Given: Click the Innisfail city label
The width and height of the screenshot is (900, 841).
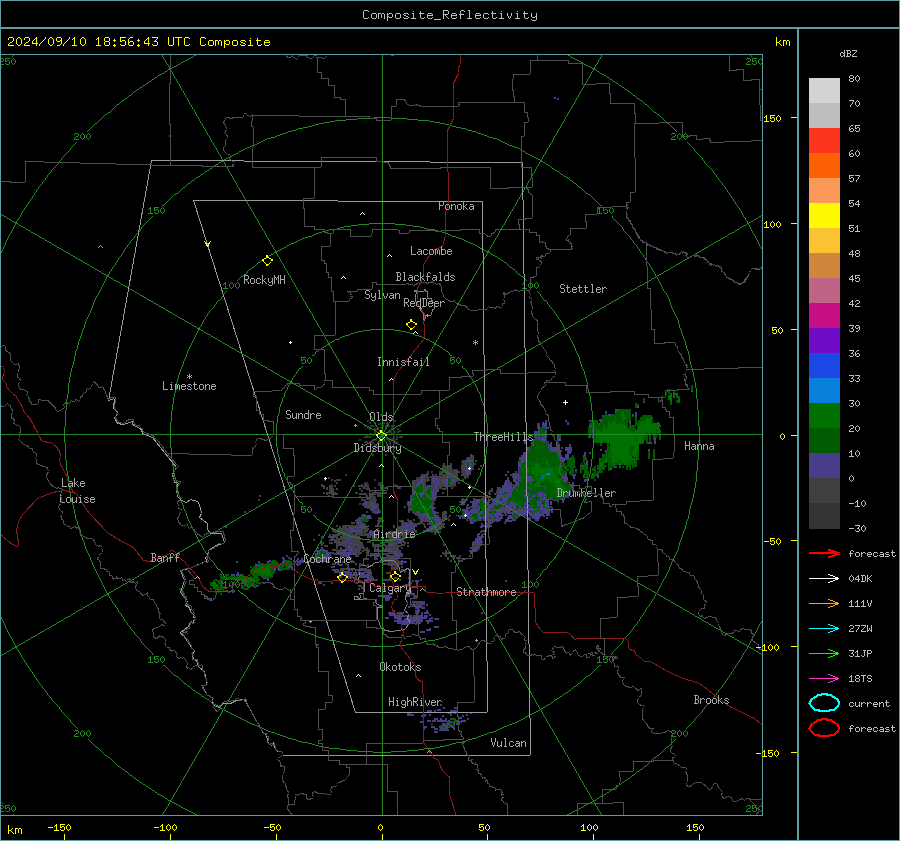Looking at the screenshot, I should point(403,362).
